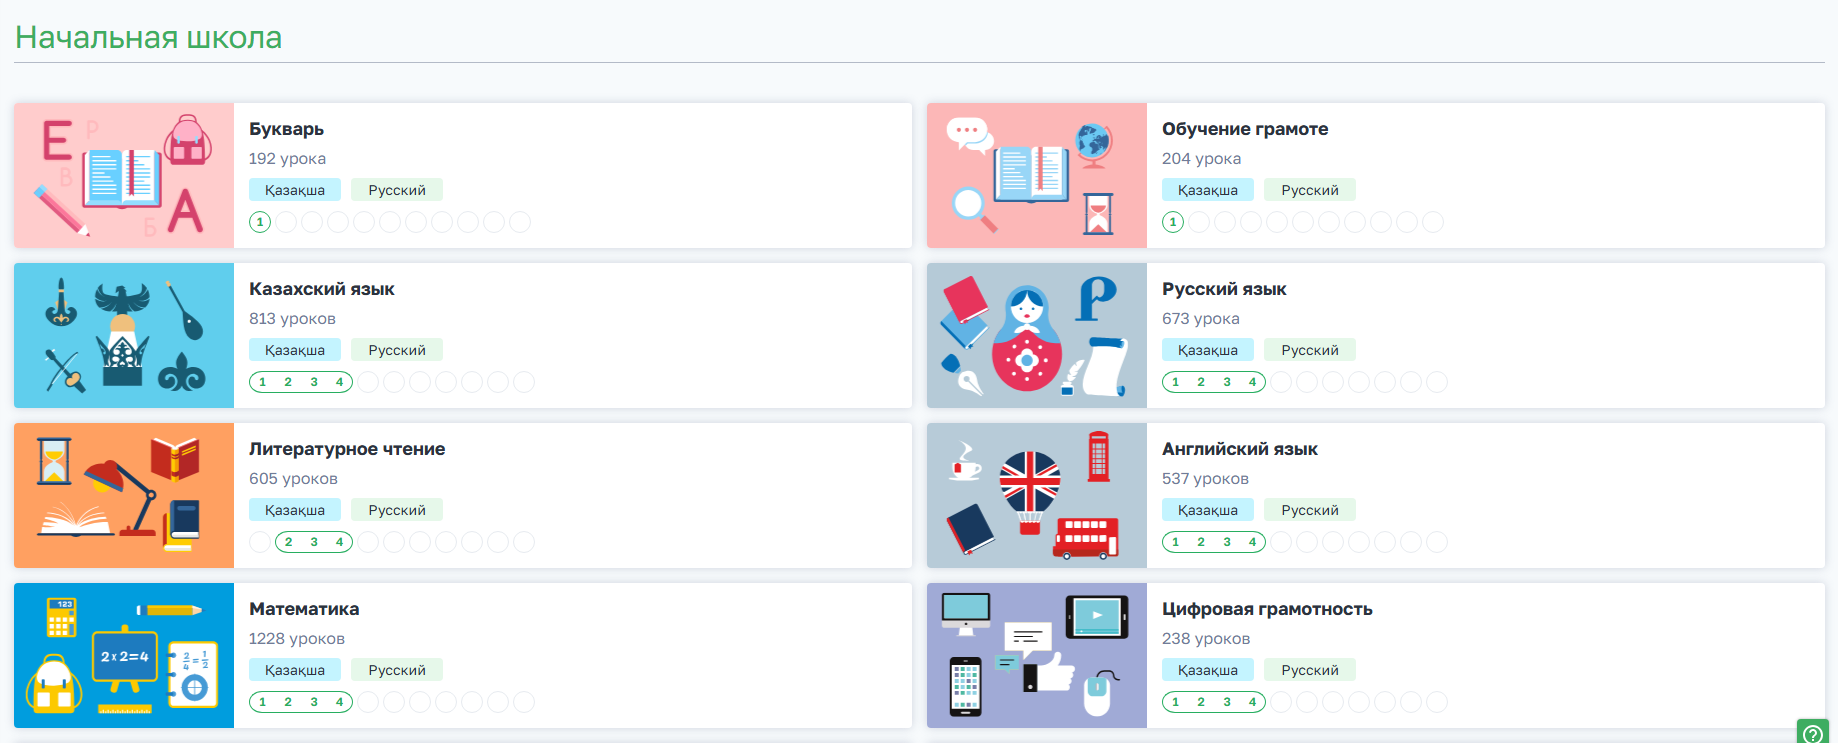The image size is (1838, 743).
Task: Select grade 4 under Цифровая грамотность
Action: pos(1252,702)
